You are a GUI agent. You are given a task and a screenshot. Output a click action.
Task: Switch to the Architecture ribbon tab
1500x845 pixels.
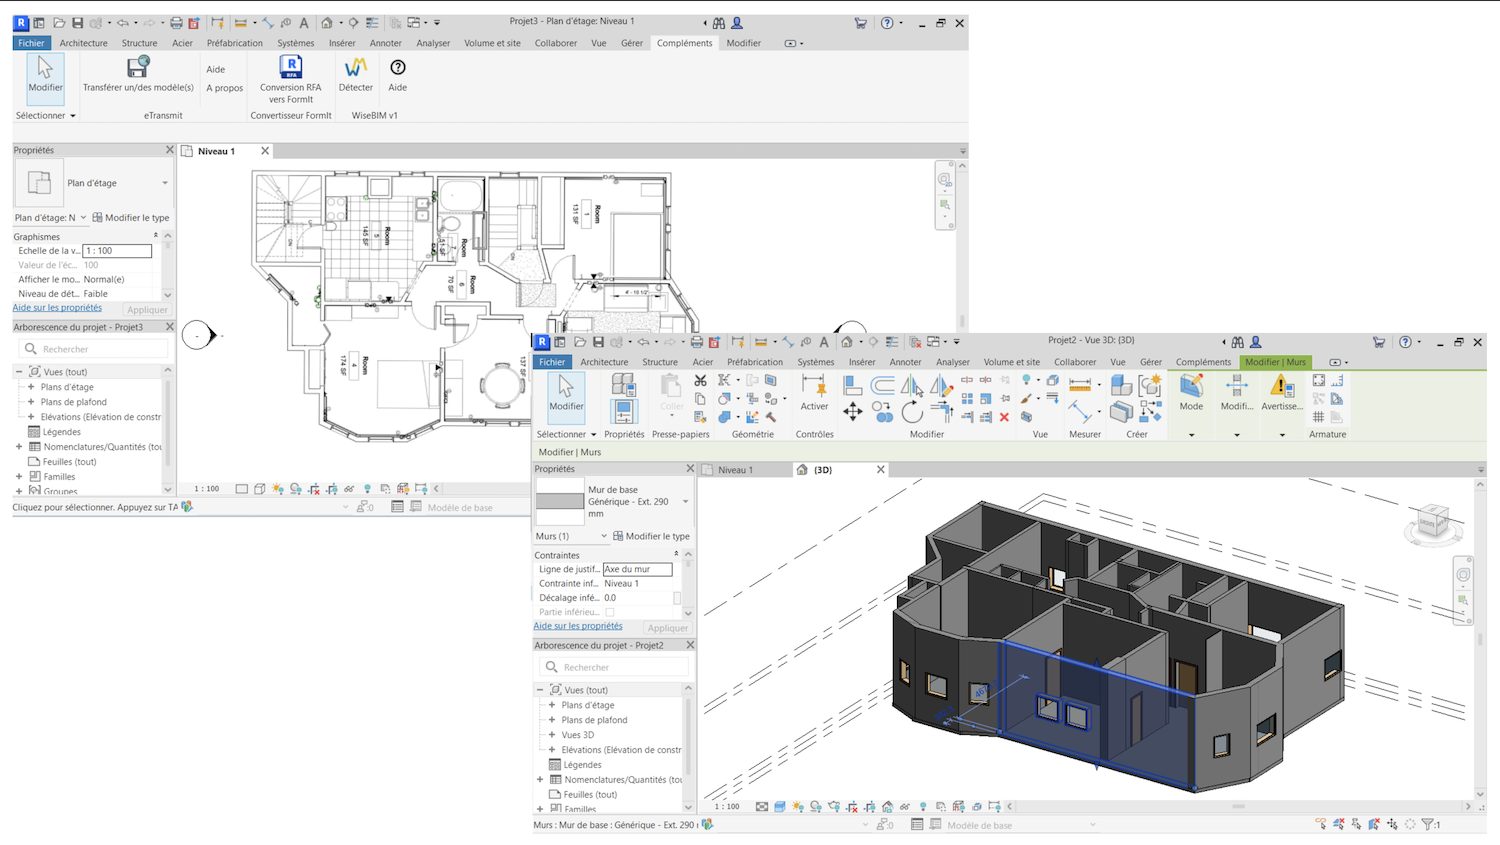[x=603, y=361]
